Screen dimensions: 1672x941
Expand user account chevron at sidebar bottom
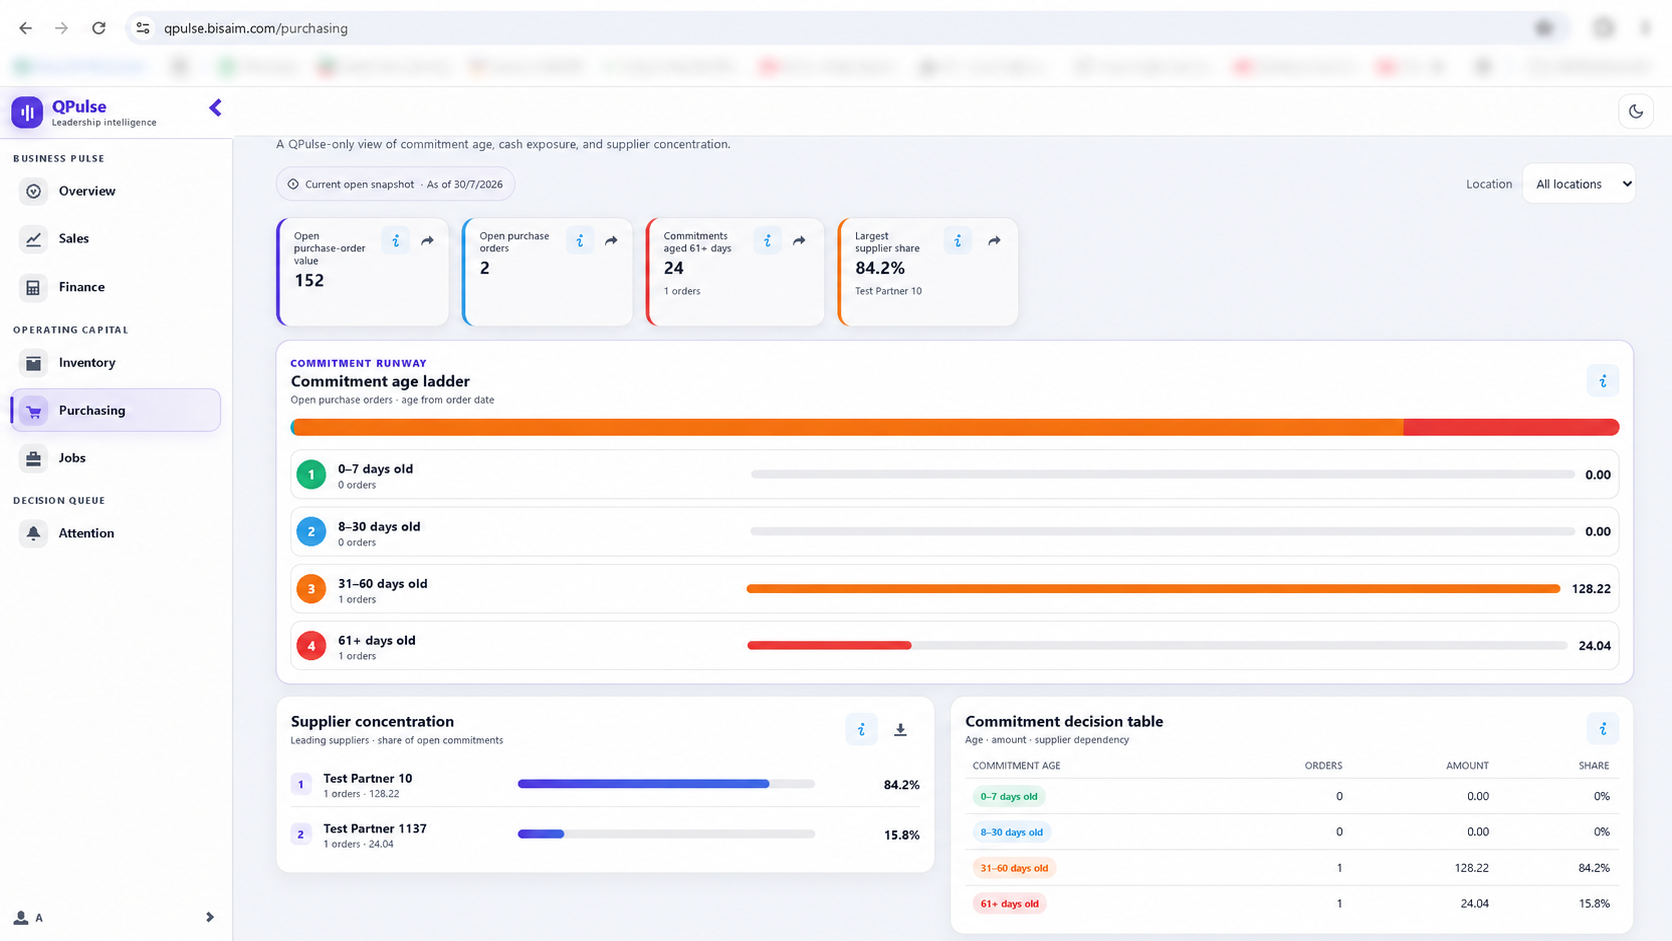tap(209, 917)
